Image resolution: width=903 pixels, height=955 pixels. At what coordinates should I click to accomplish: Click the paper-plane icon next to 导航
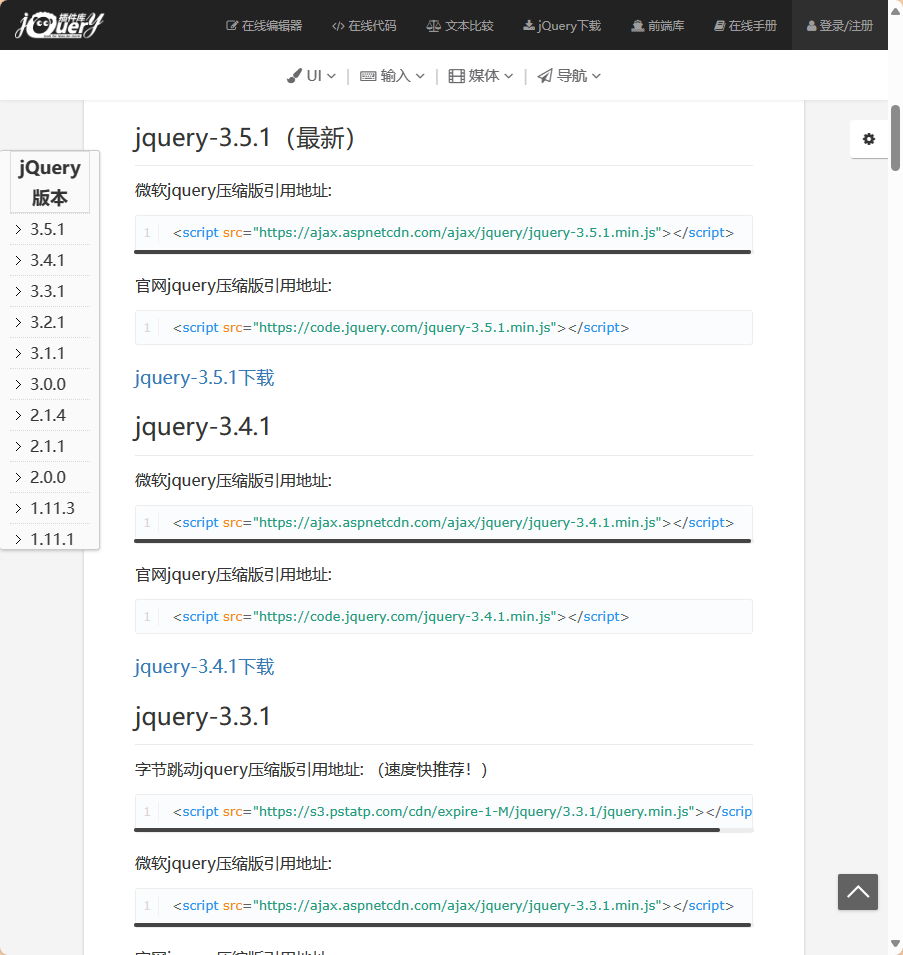click(x=544, y=75)
